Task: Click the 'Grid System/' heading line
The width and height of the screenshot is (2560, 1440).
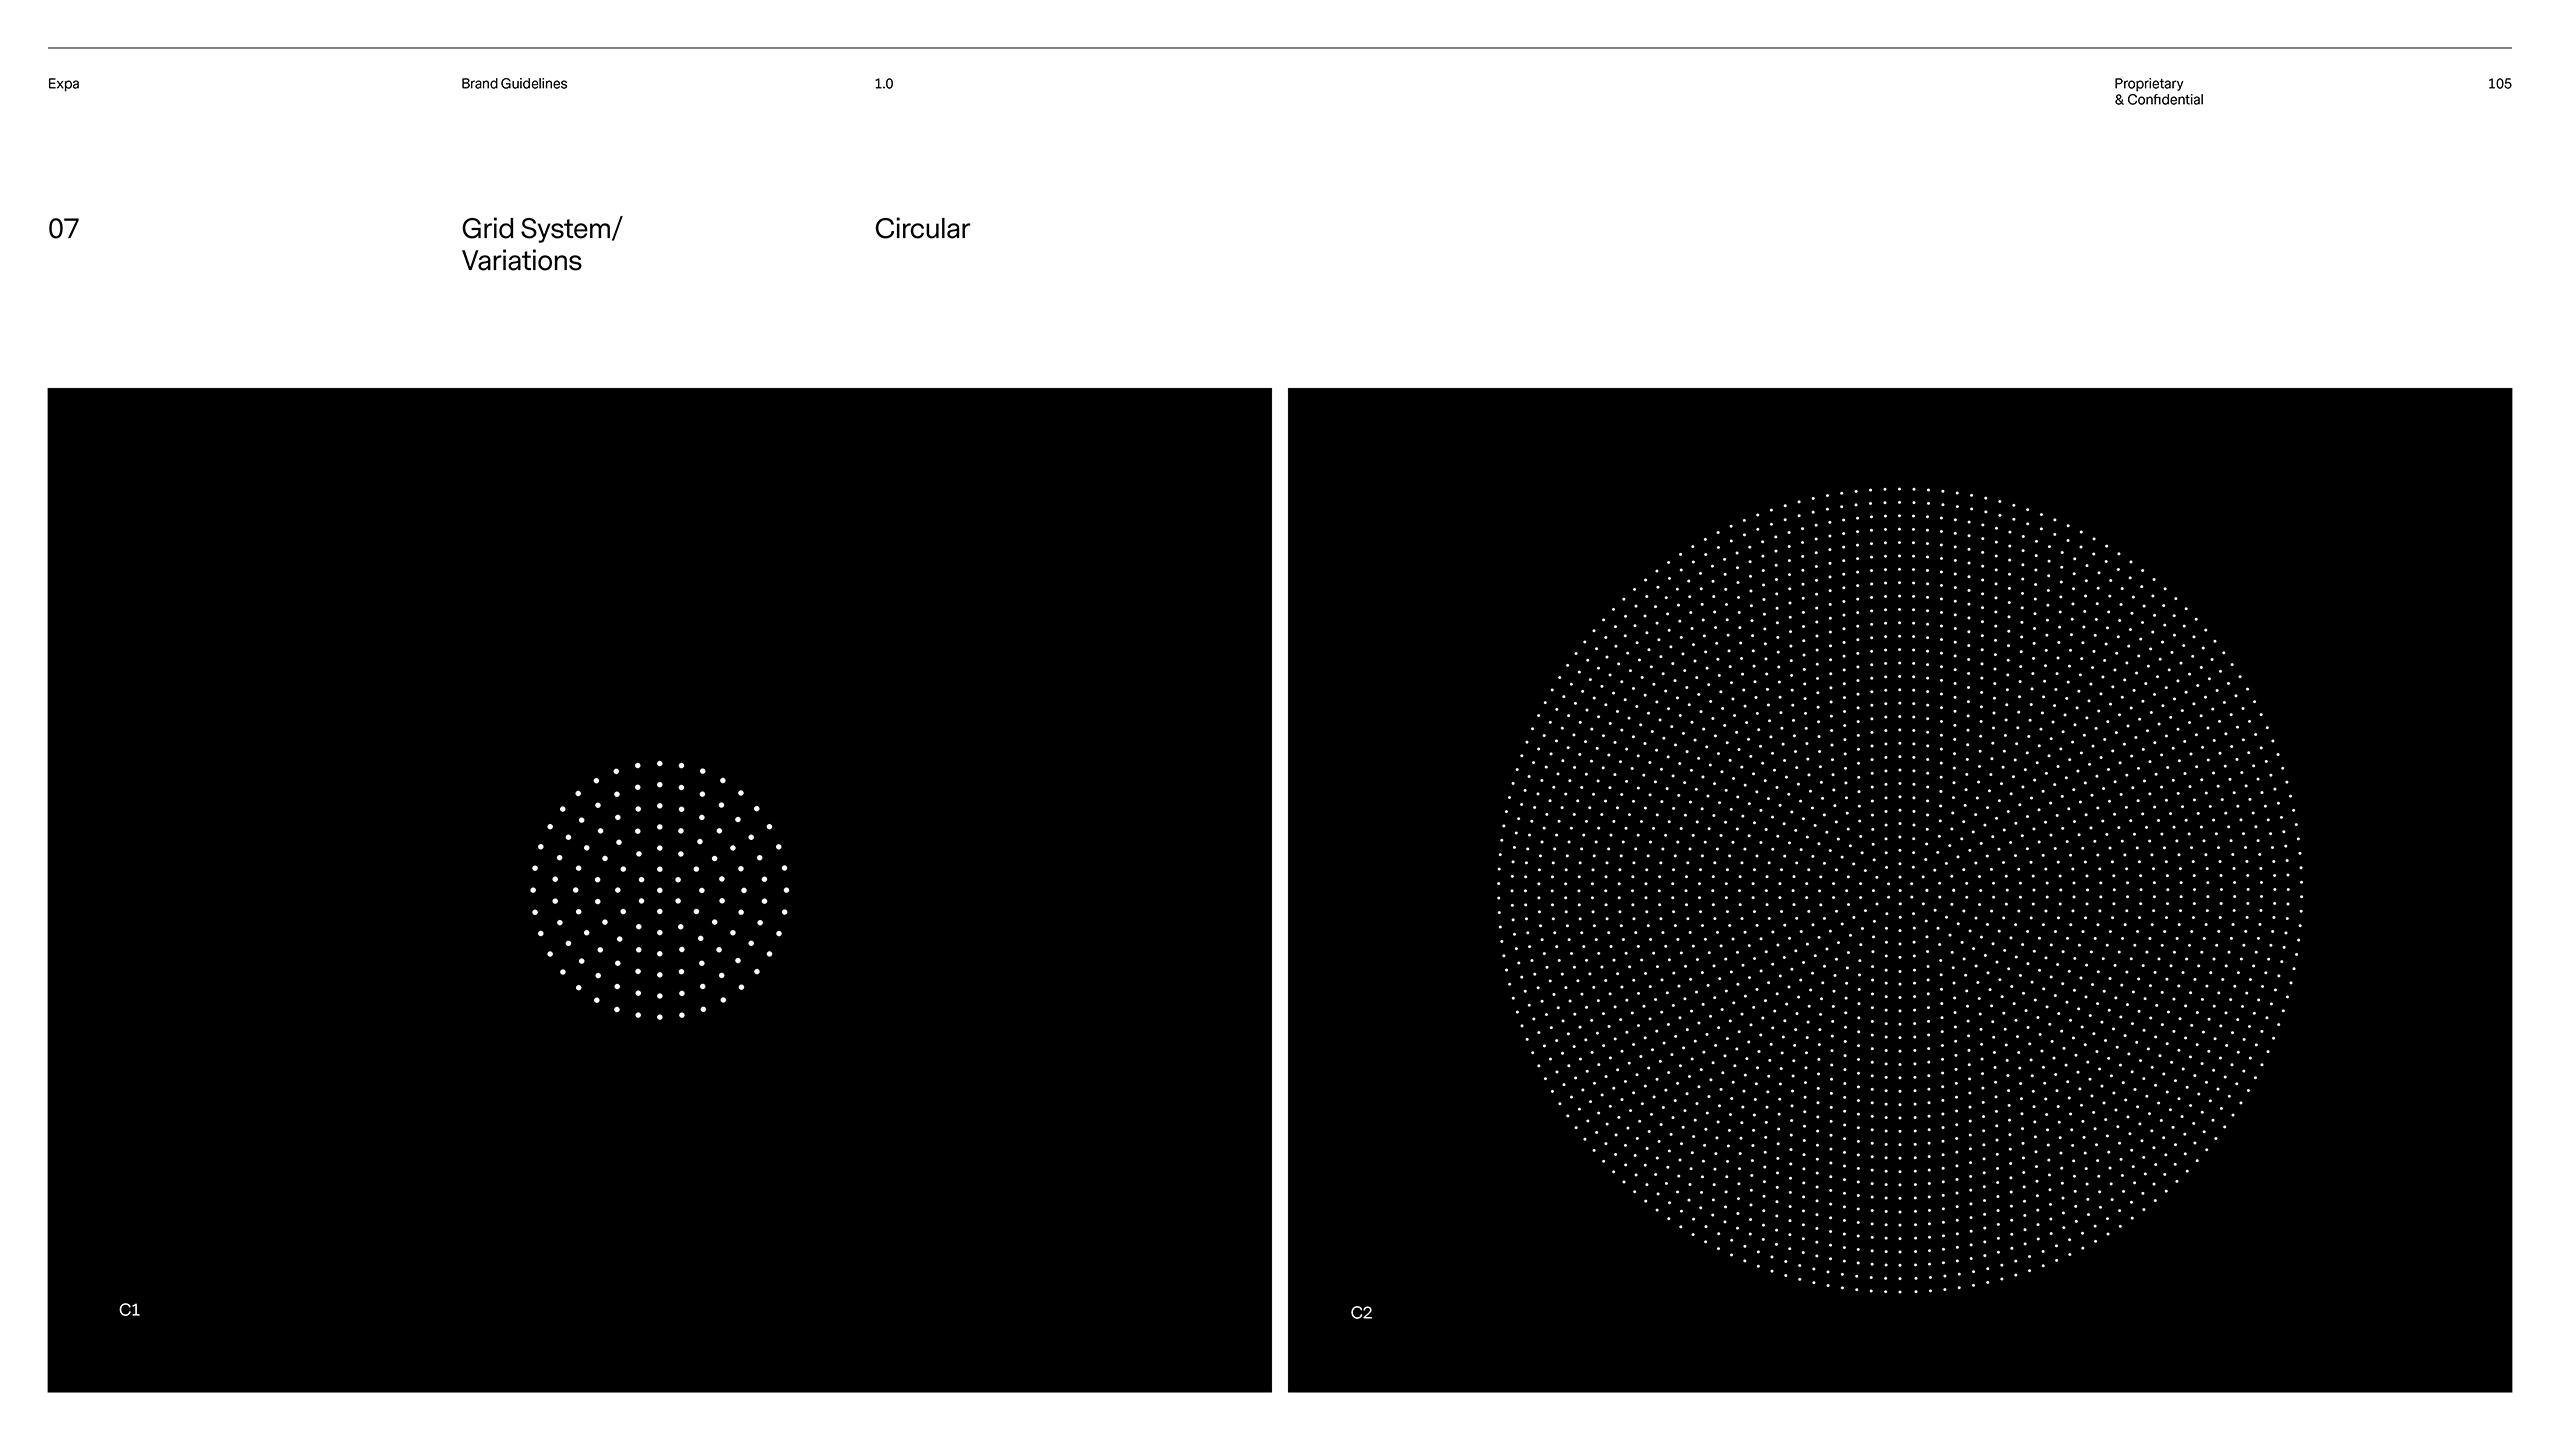Action: [x=541, y=229]
